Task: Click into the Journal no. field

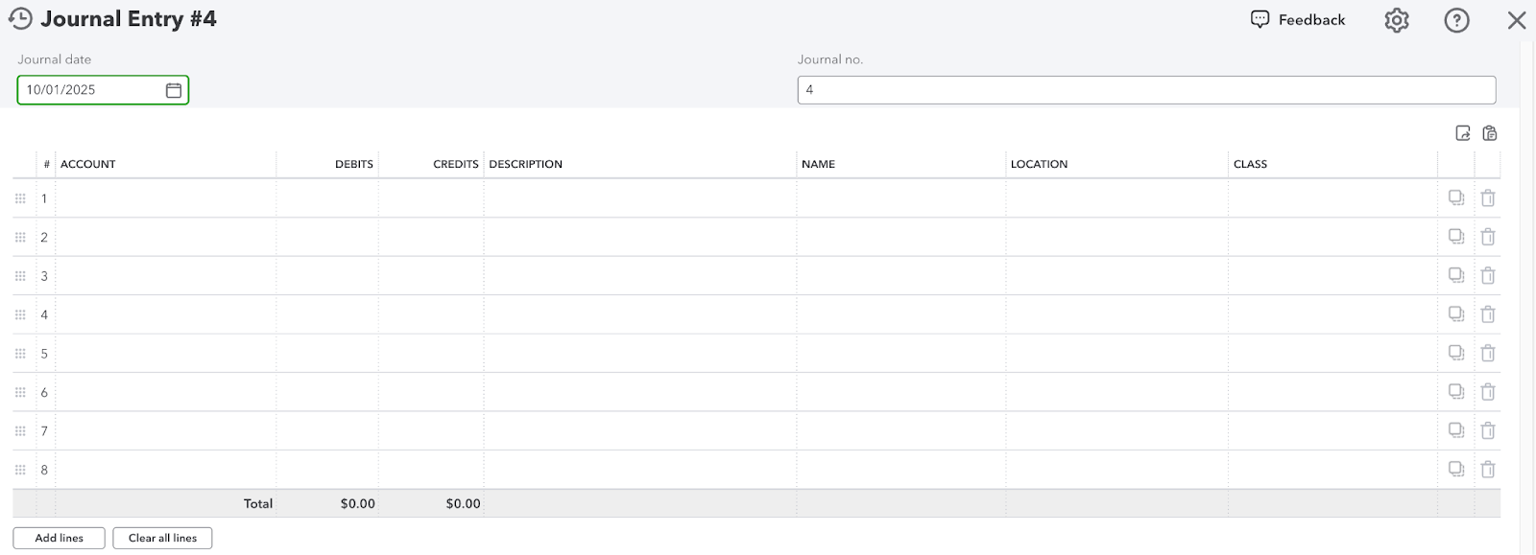Action: tap(1146, 90)
